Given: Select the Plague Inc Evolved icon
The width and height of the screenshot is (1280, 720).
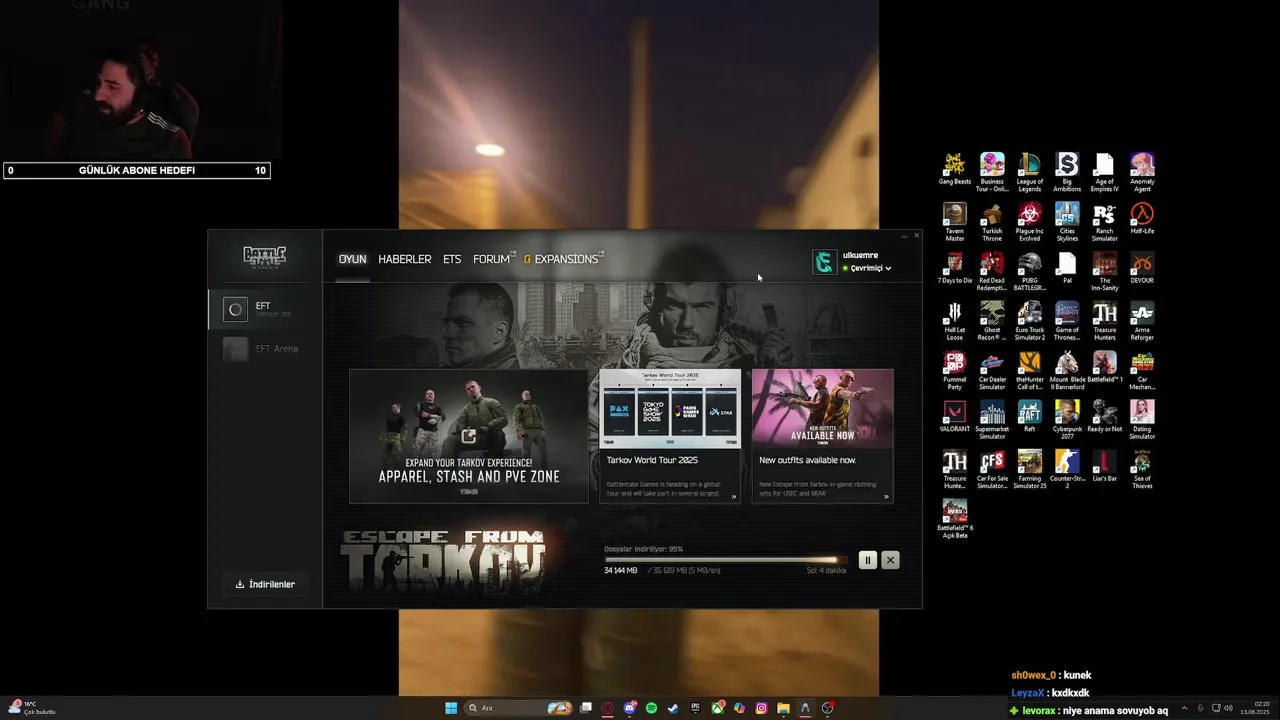Looking at the screenshot, I should (x=1029, y=222).
